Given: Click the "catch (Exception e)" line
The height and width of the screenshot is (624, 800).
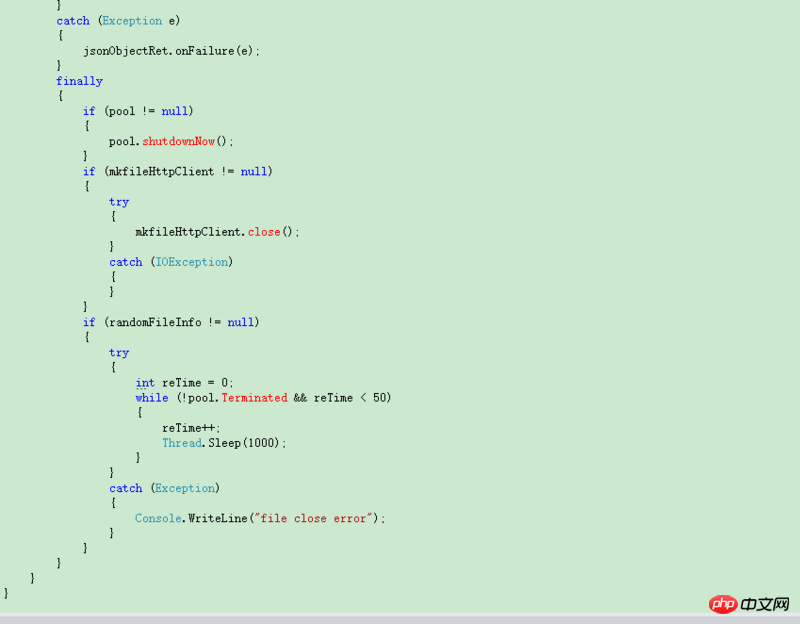Looking at the screenshot, I should [x=118, y=21].
